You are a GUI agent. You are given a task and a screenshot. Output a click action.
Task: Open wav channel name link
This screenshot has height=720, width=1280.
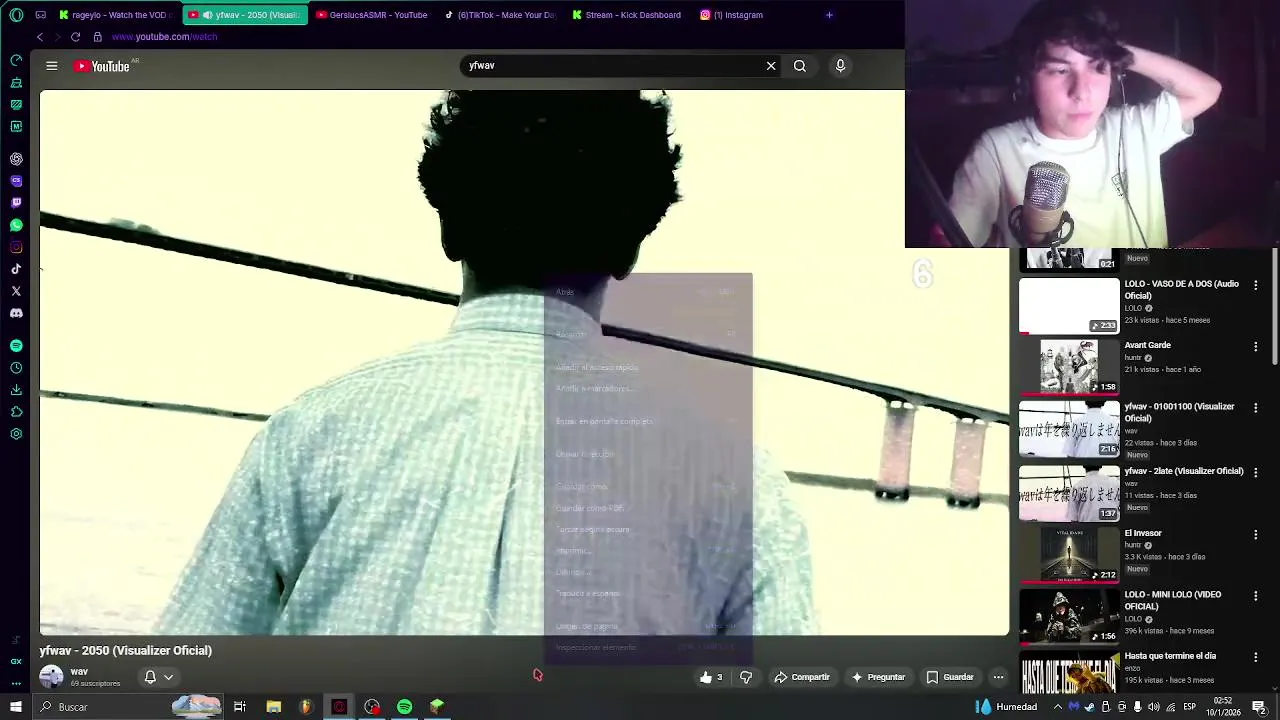coord(79,672)
